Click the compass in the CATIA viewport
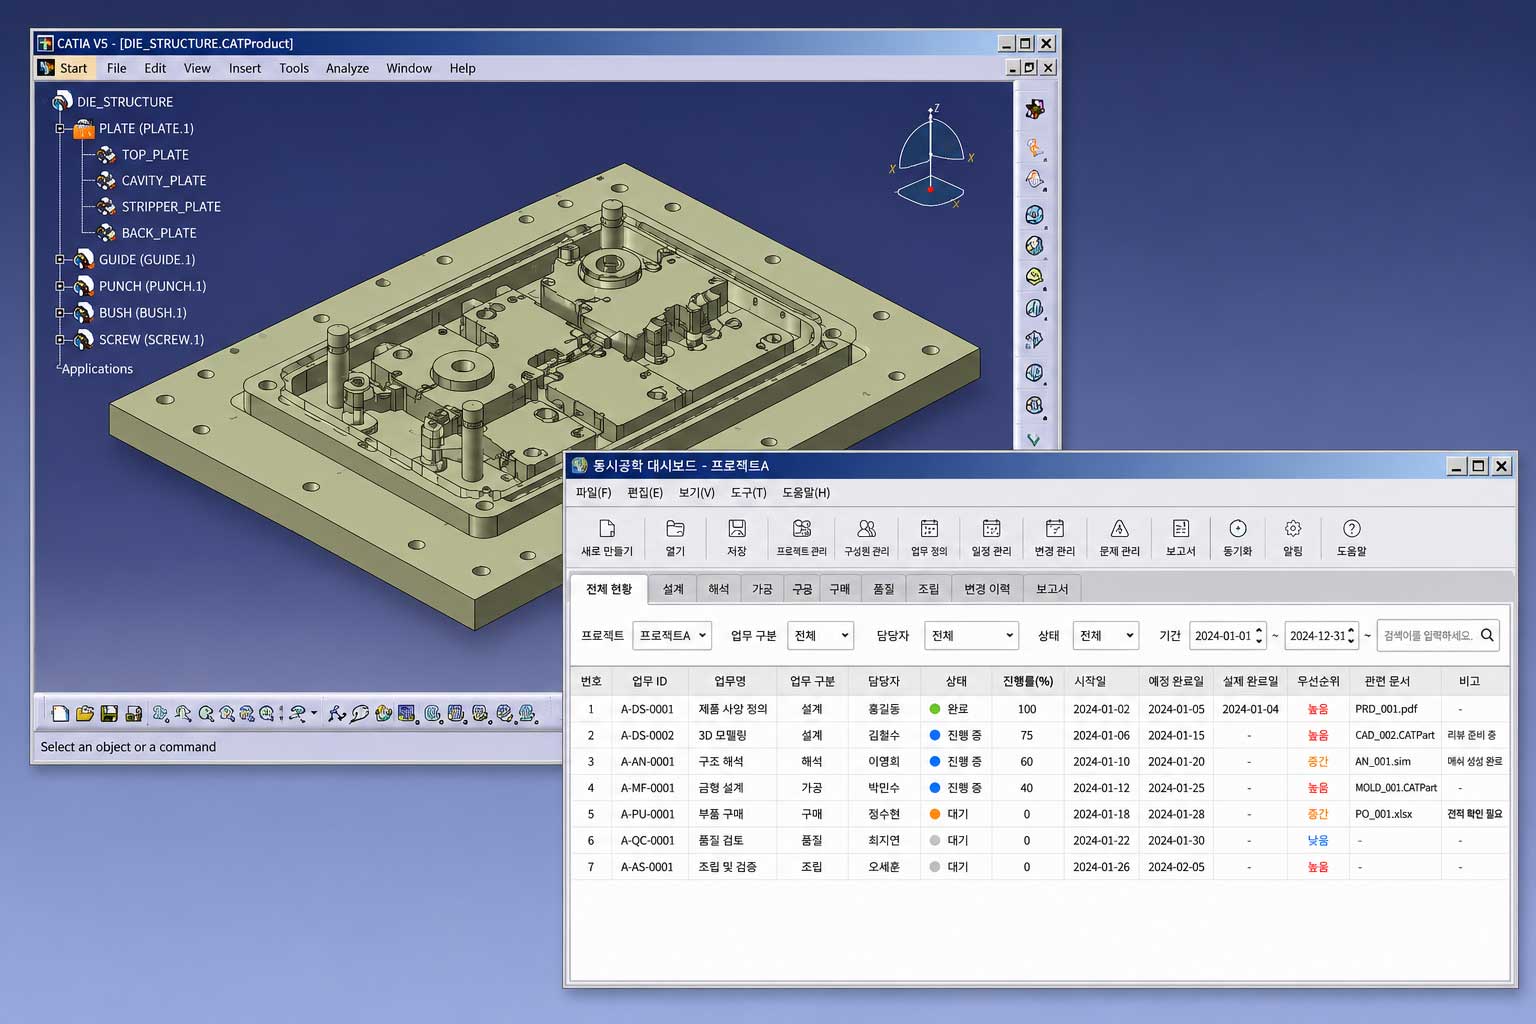 tap(931, 156)
